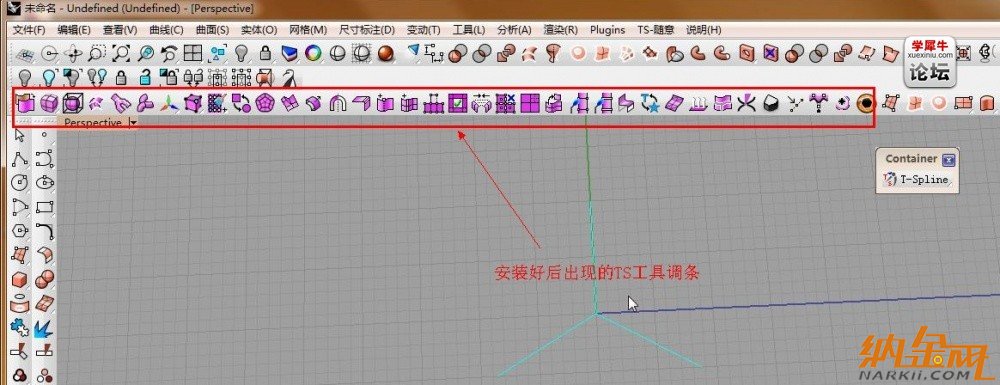
Task: Click the T-Spline button in Container
Action: [x=916, y=180]
